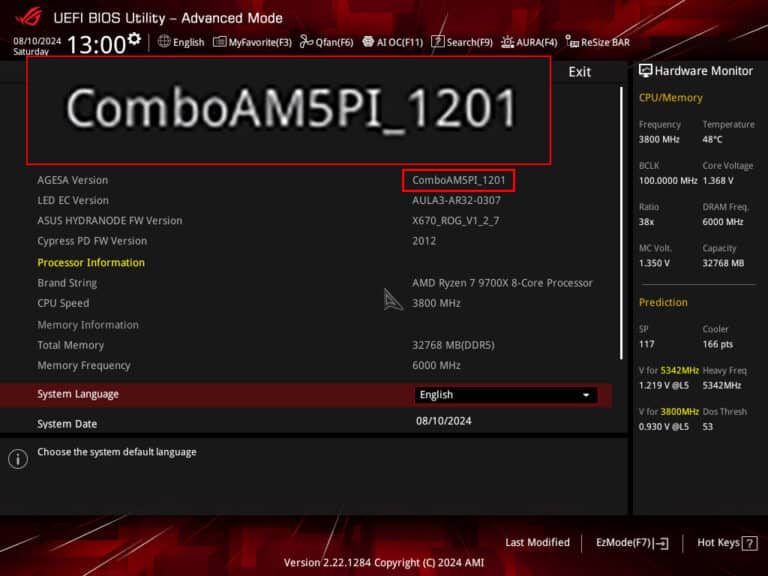768x576 pixels.
Task: Click the Prediction heading
Action: (x=663, y=303)
